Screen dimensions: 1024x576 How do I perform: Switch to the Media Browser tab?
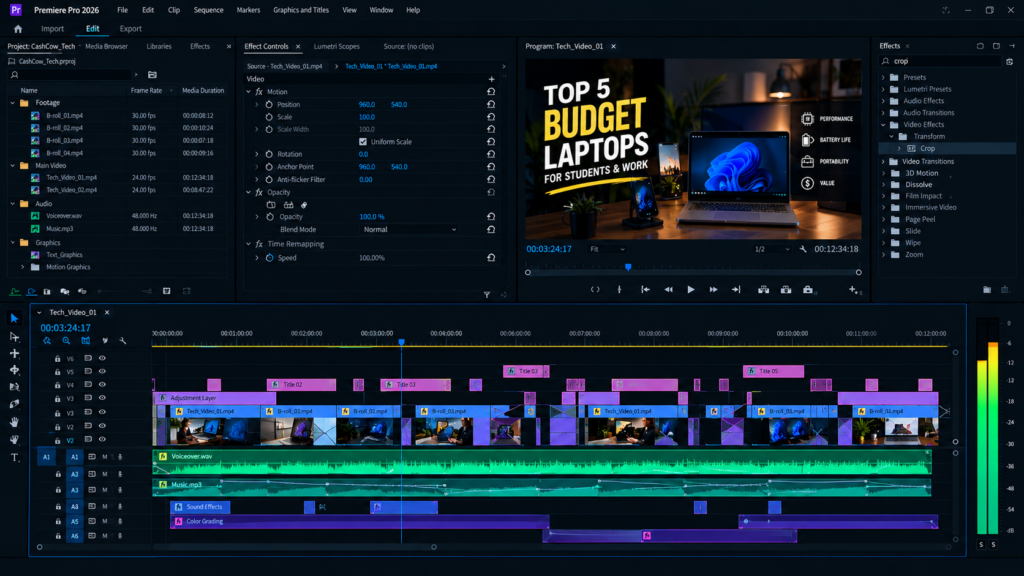pos(106,46)
